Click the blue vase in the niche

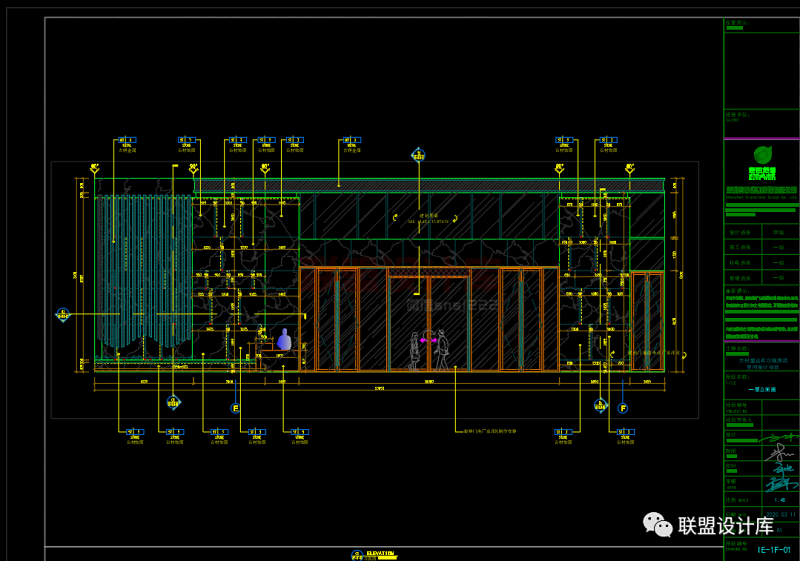(x=284, y=340)
